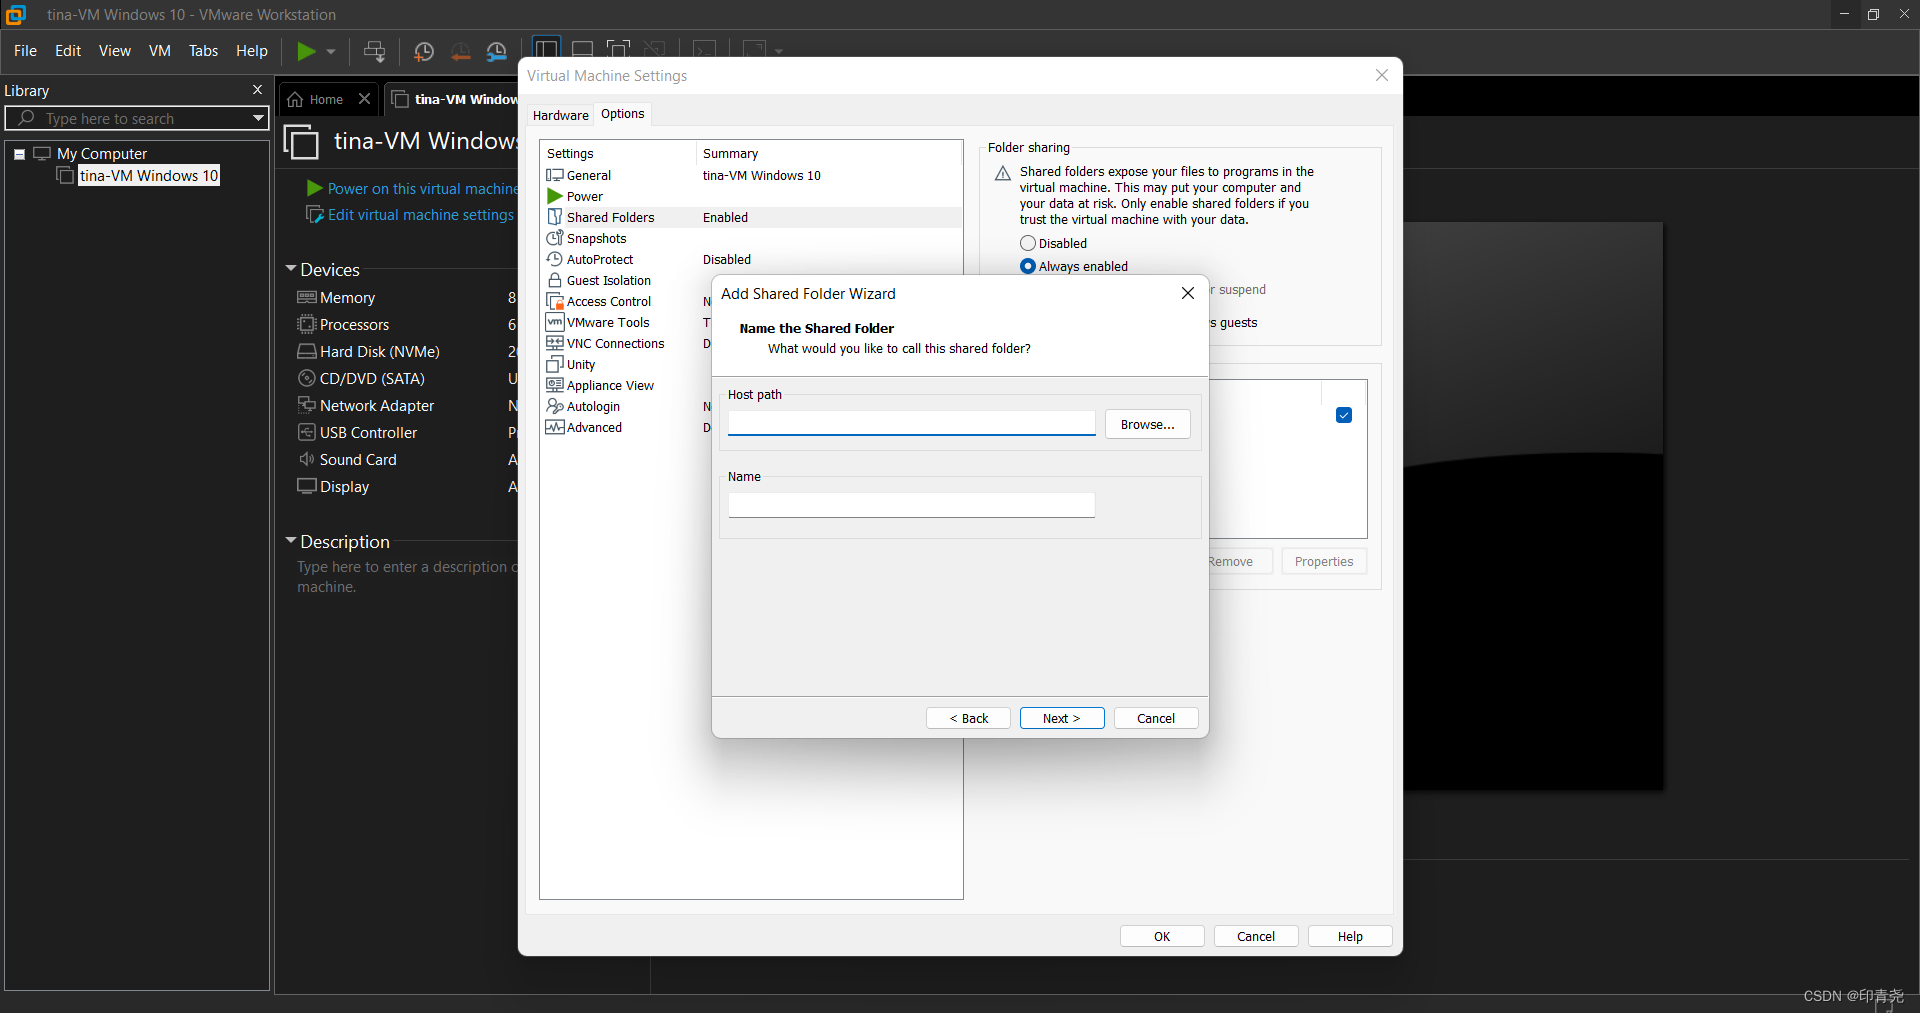Viewport: 1920px width, 1013px height.
Task: Select the Memory device entry
Action: (x=347, y=298)
